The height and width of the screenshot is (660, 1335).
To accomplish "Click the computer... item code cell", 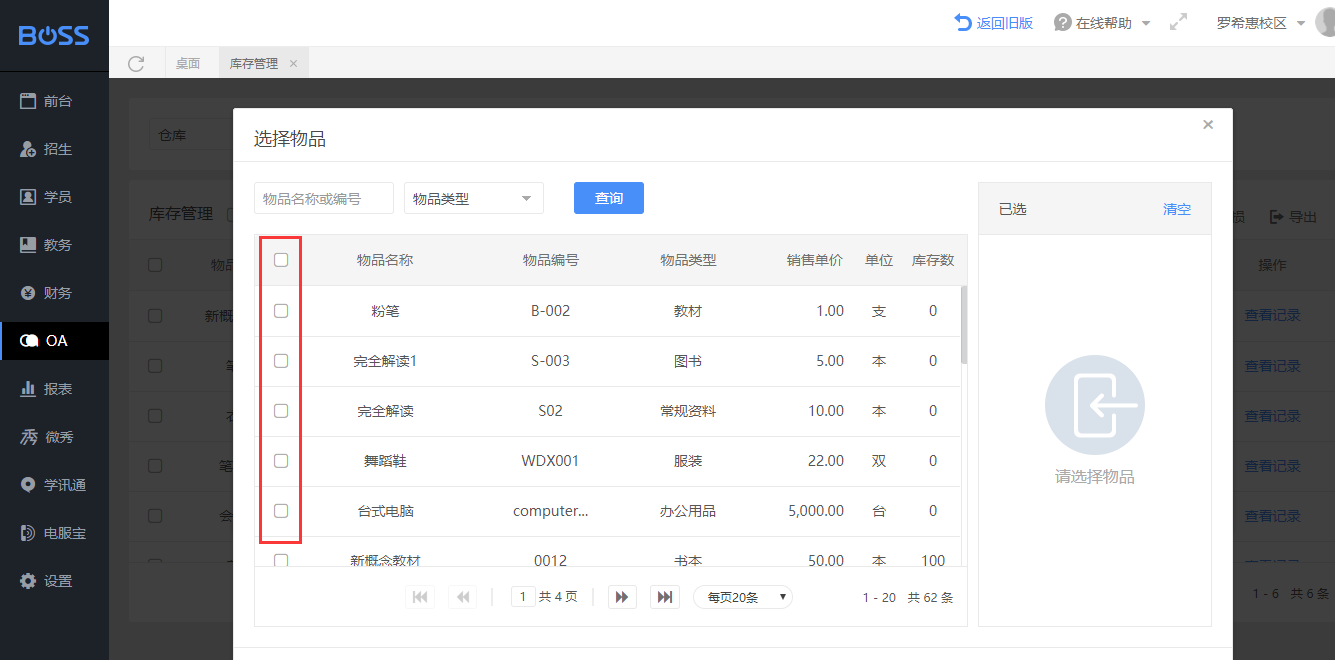I will pos(551,511).
